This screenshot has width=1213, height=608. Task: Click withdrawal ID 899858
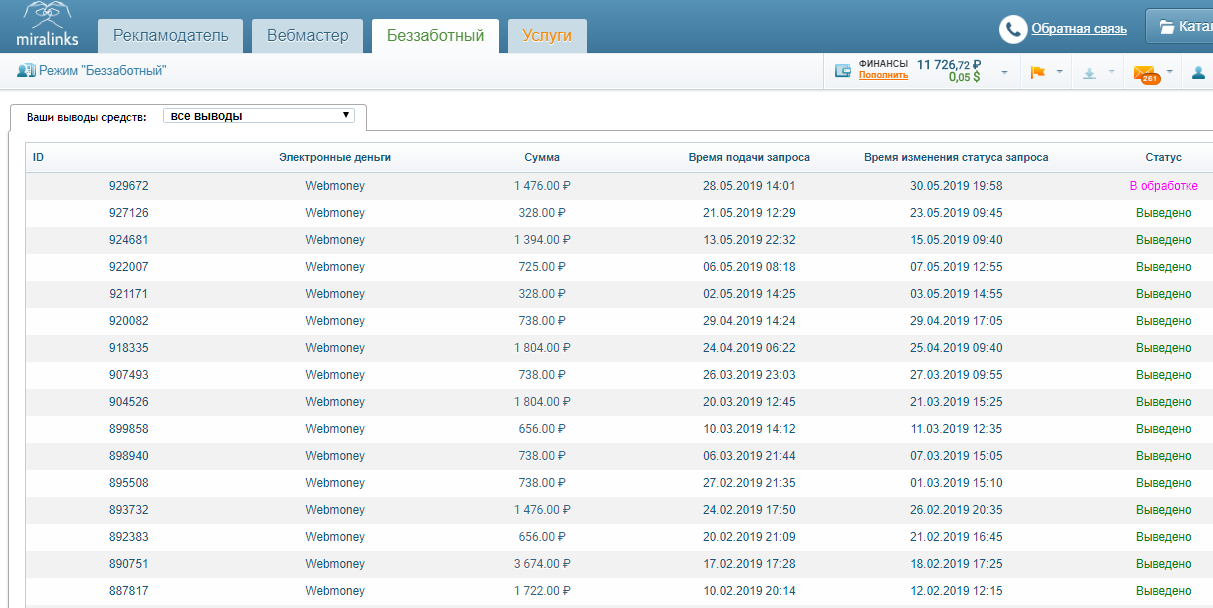pyautogui.click(x=129, y=429)
